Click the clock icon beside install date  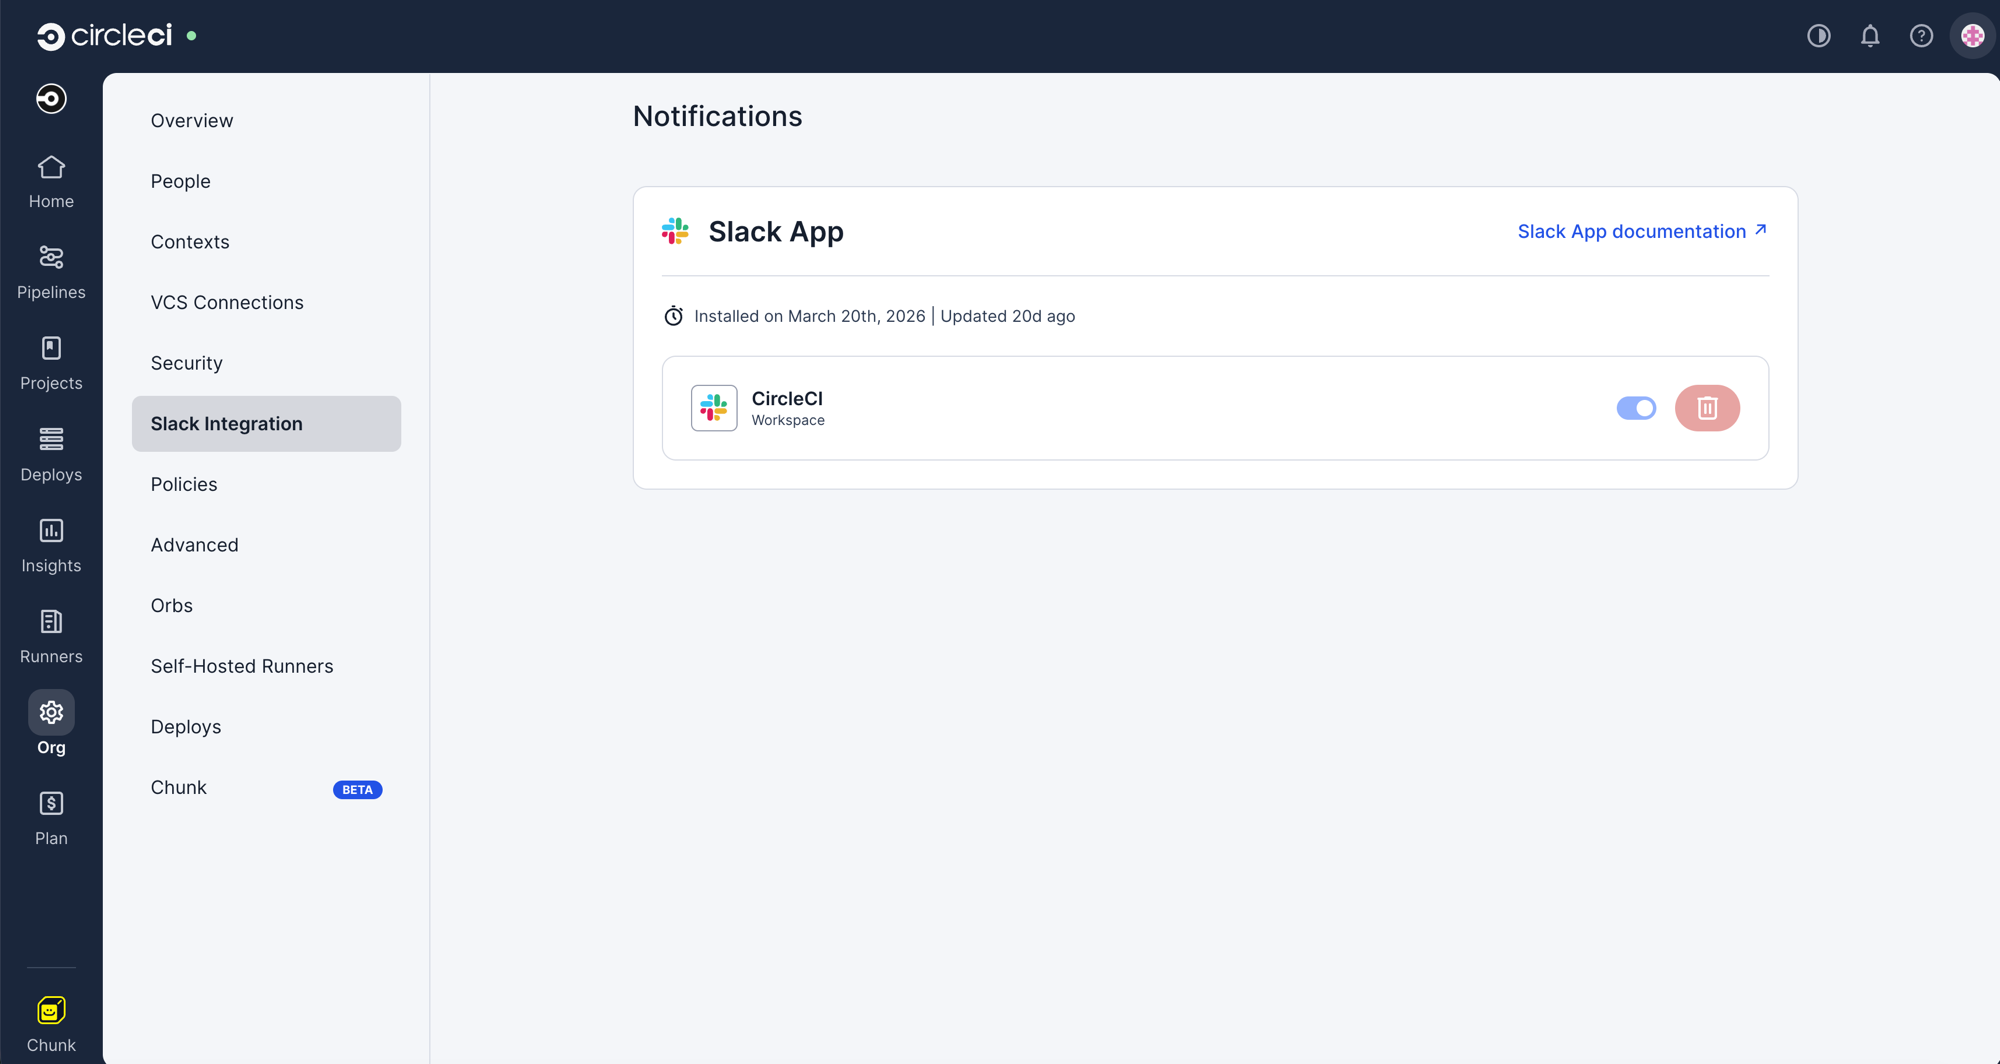(x=674, y=316)
